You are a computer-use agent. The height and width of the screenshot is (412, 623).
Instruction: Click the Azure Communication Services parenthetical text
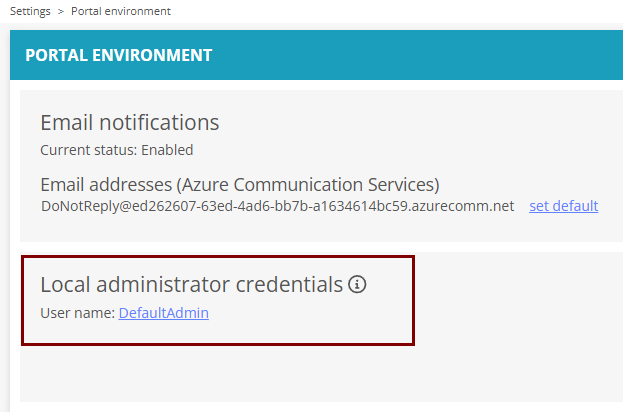(x=308, y=185)
